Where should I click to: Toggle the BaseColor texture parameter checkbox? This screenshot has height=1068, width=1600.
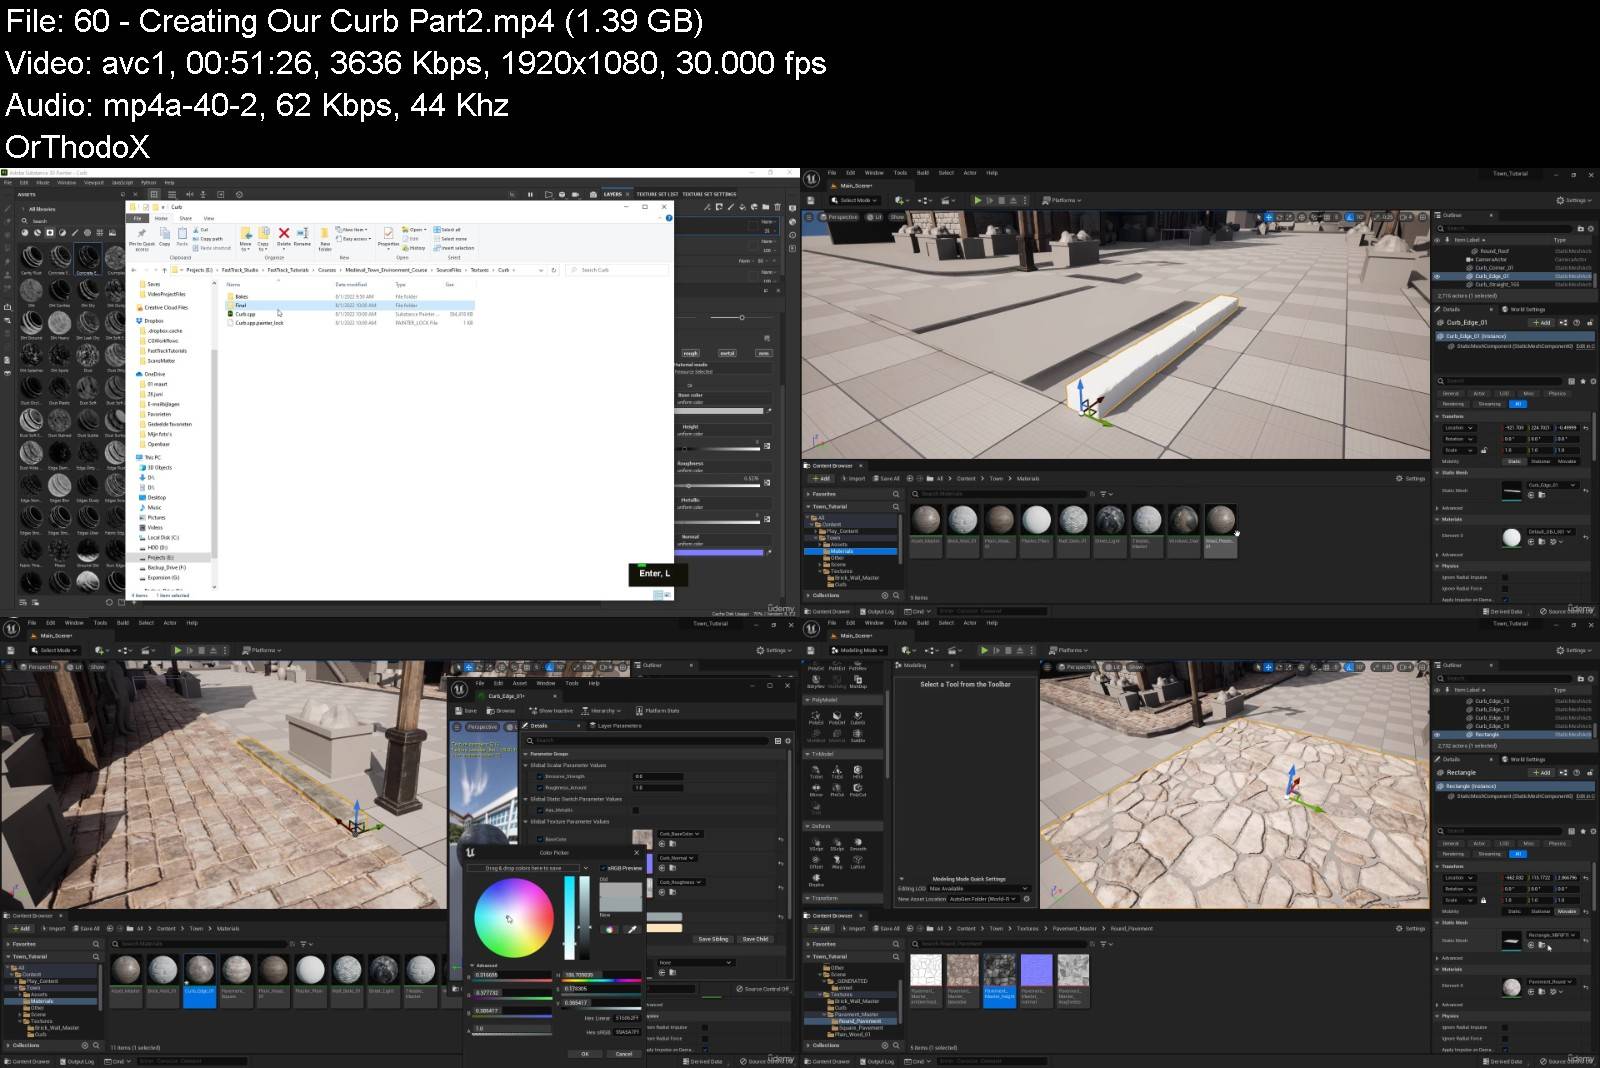[540, 839]
